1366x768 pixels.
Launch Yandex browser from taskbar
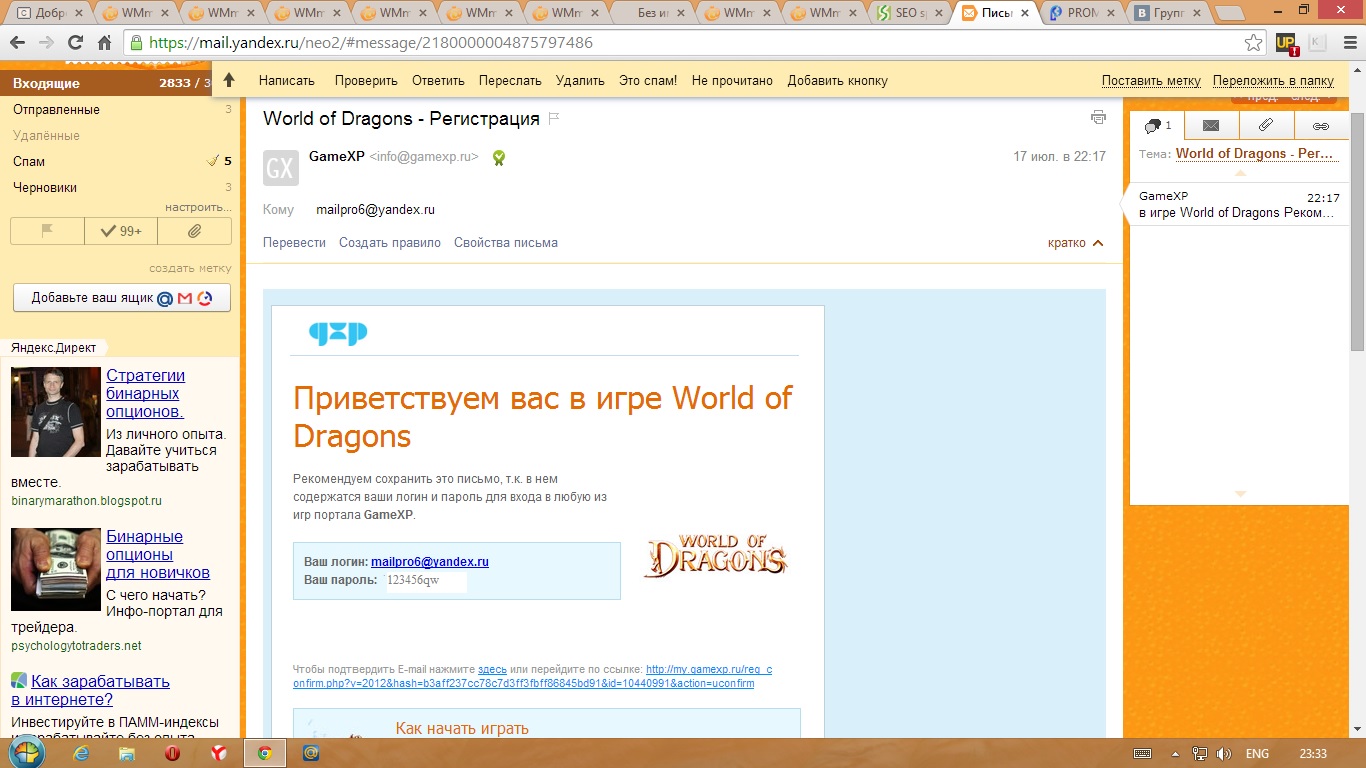219,753
